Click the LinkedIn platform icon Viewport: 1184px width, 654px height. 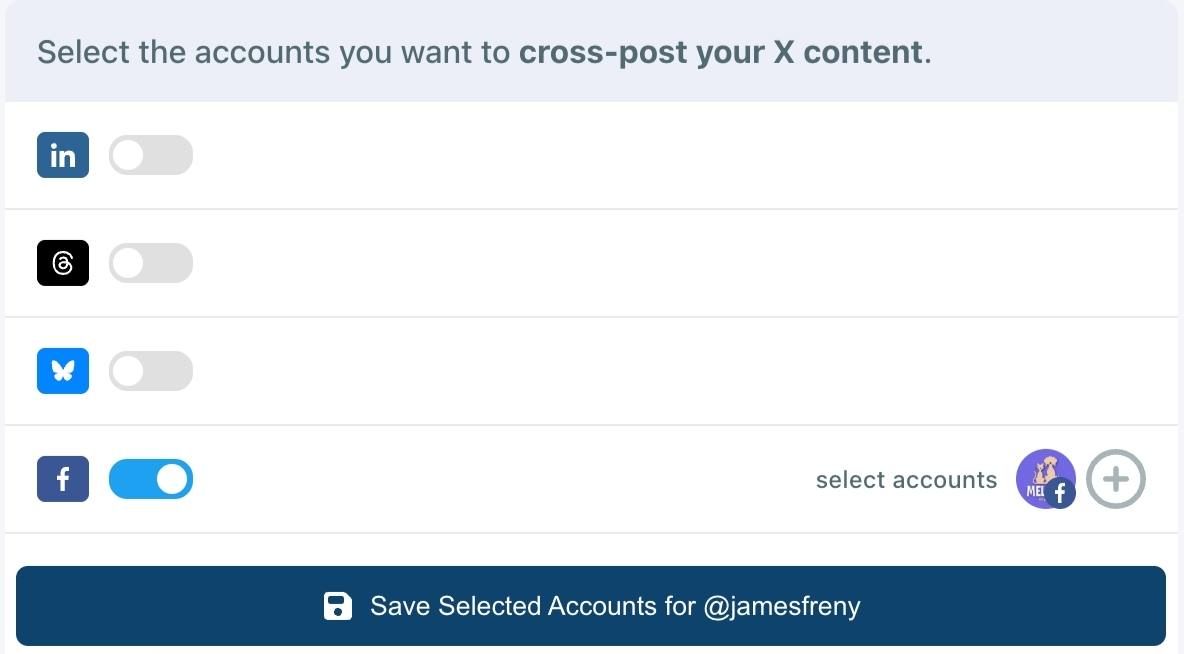[63, 155]
